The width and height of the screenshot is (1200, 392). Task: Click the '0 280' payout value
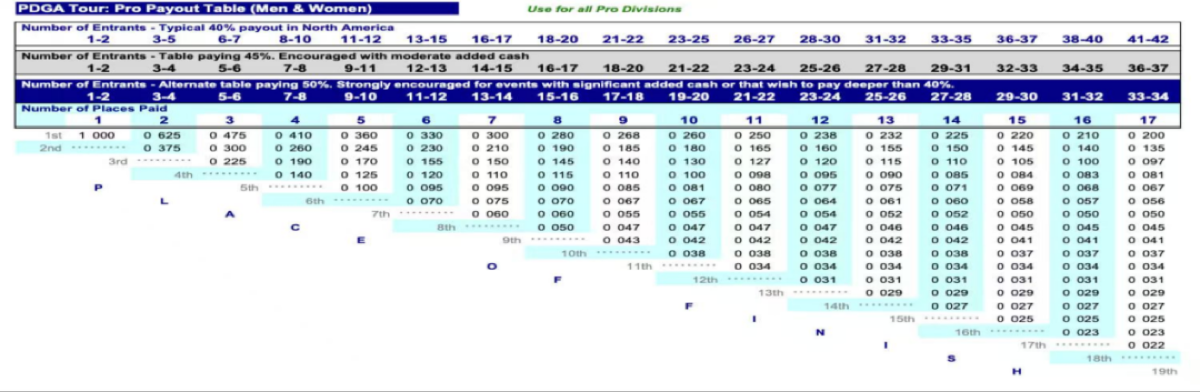557,134
